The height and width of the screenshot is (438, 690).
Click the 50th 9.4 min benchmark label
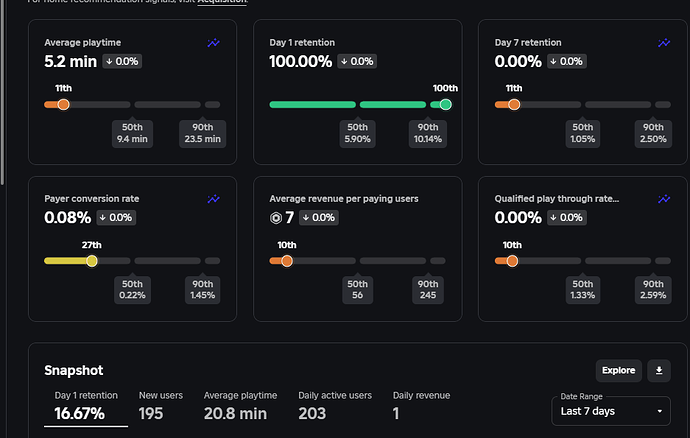[x=132, y=133]
